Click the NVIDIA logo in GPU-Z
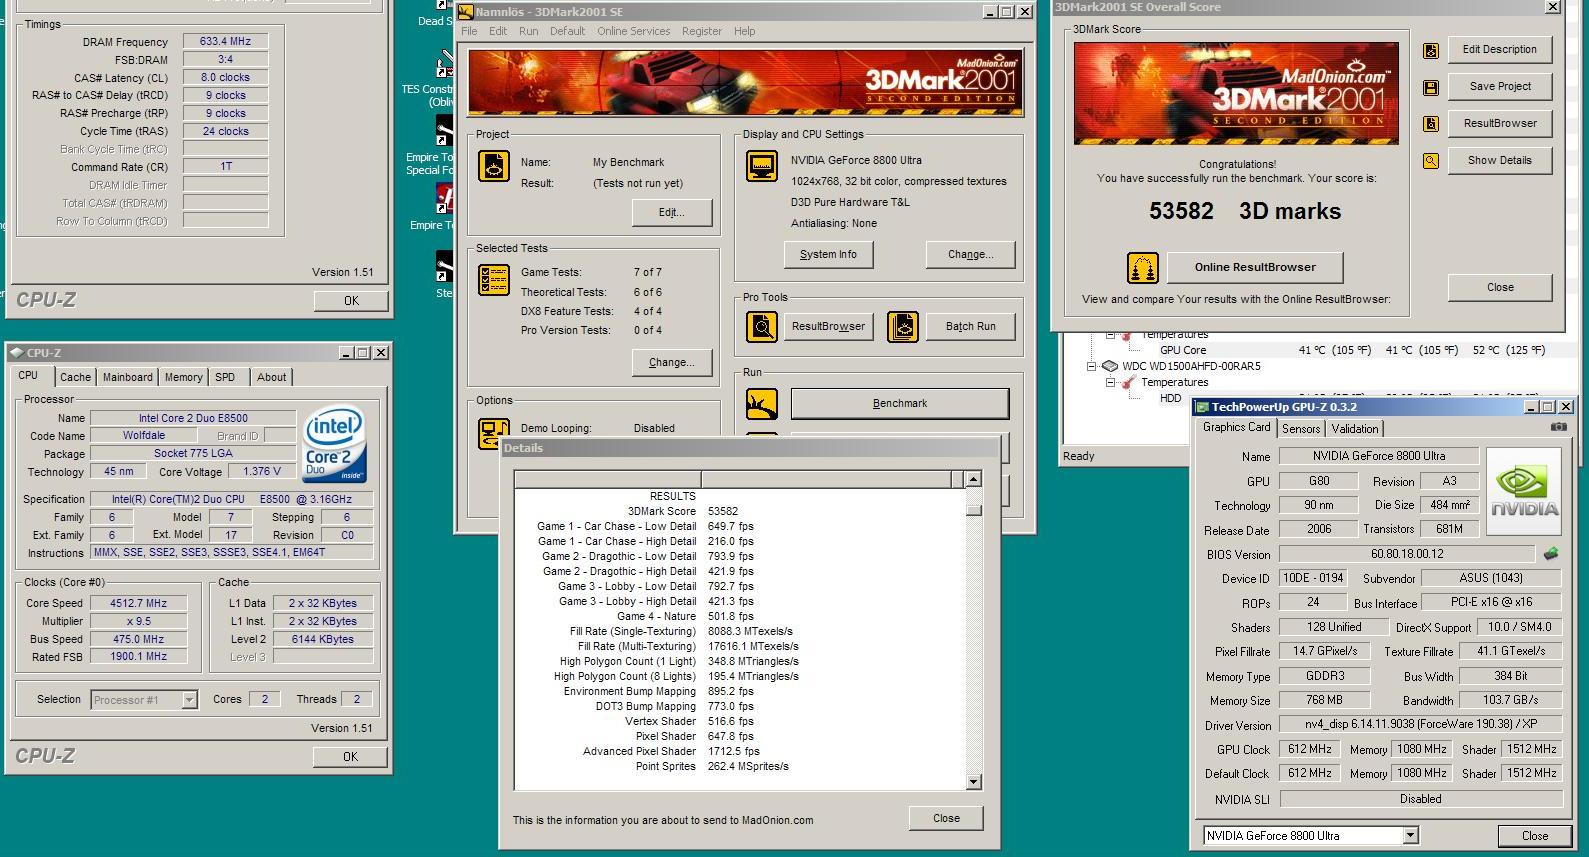The height and width of the screenshot is (857, 1589). (1523, 491)
